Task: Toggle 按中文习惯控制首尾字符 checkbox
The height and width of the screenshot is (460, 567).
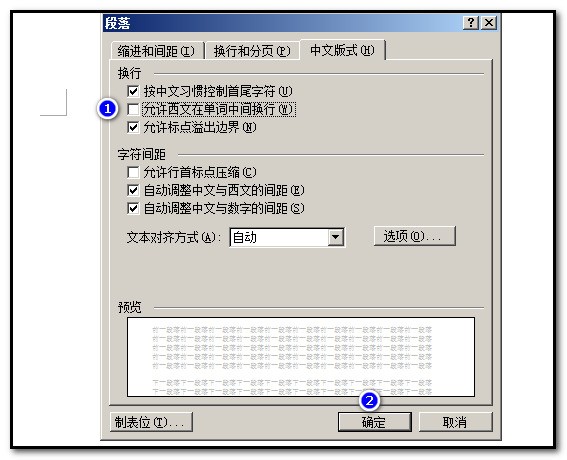Action: click(x=133, y=91)
